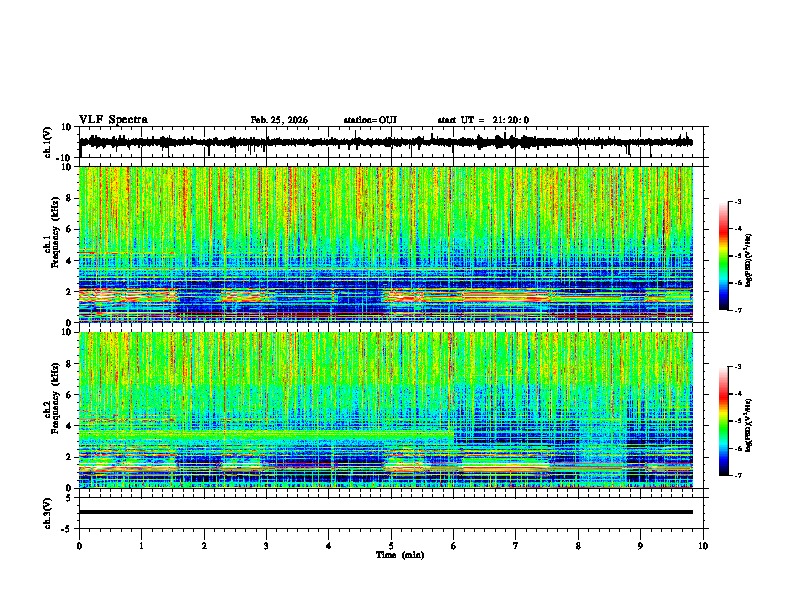Click the "-7" tick on ch.2 colorbar
Screen dimensions: 792x612
(x=737, y=475)
